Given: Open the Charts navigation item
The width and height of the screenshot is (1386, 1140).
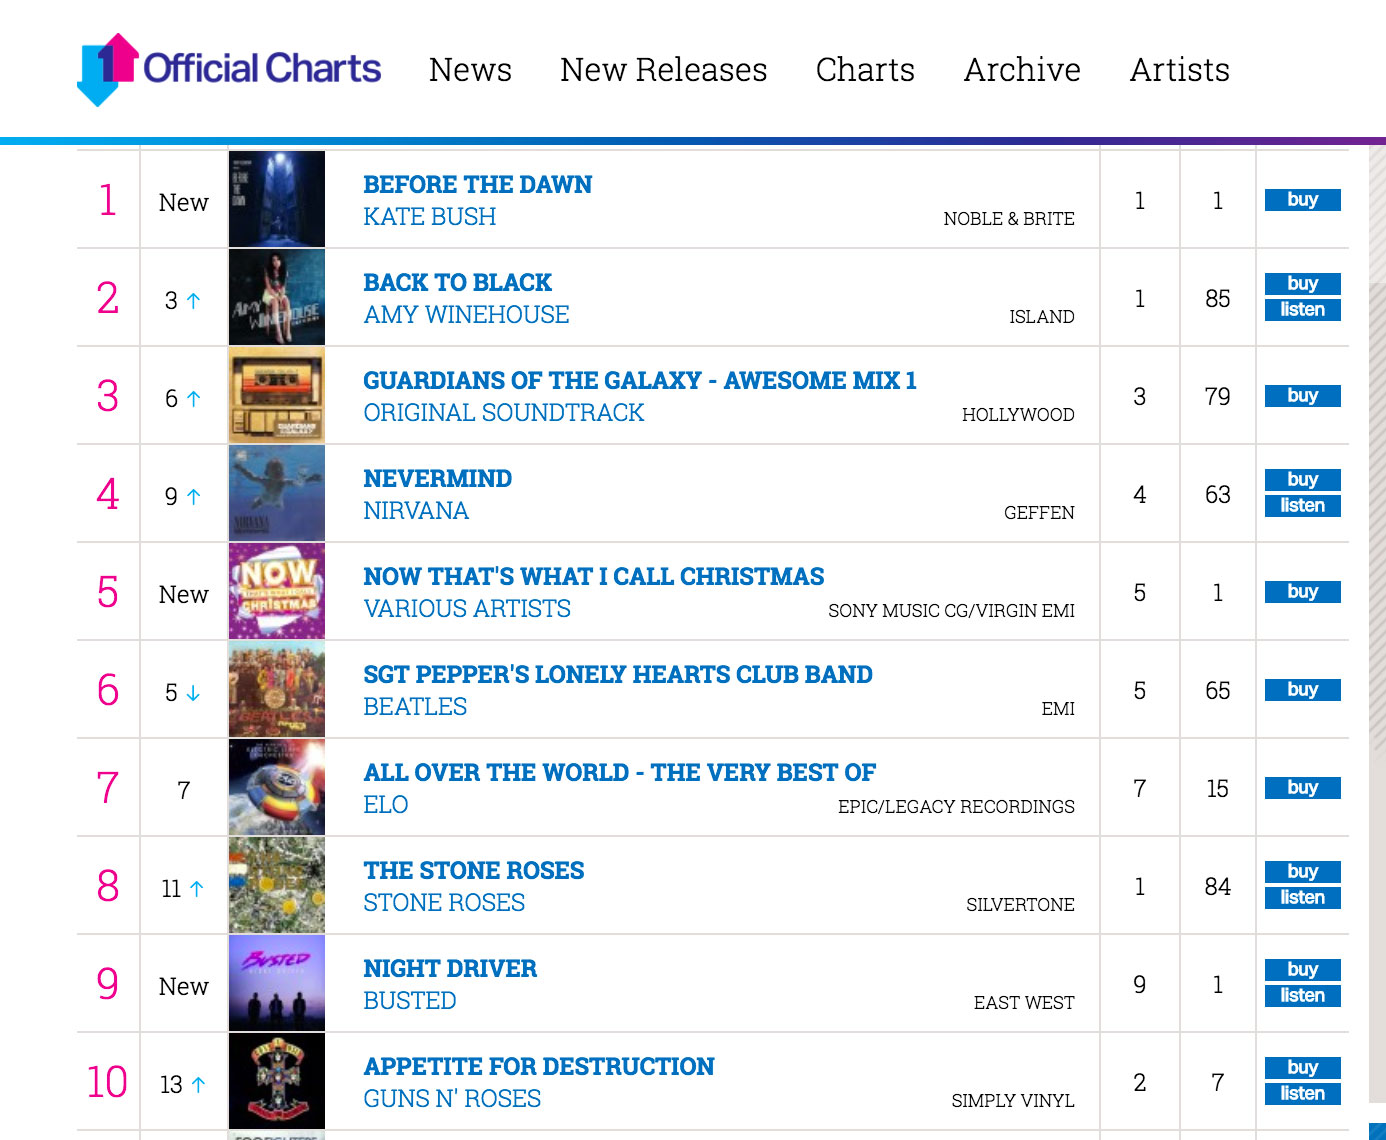Looking at the screenshot, I should click(865, 70).
